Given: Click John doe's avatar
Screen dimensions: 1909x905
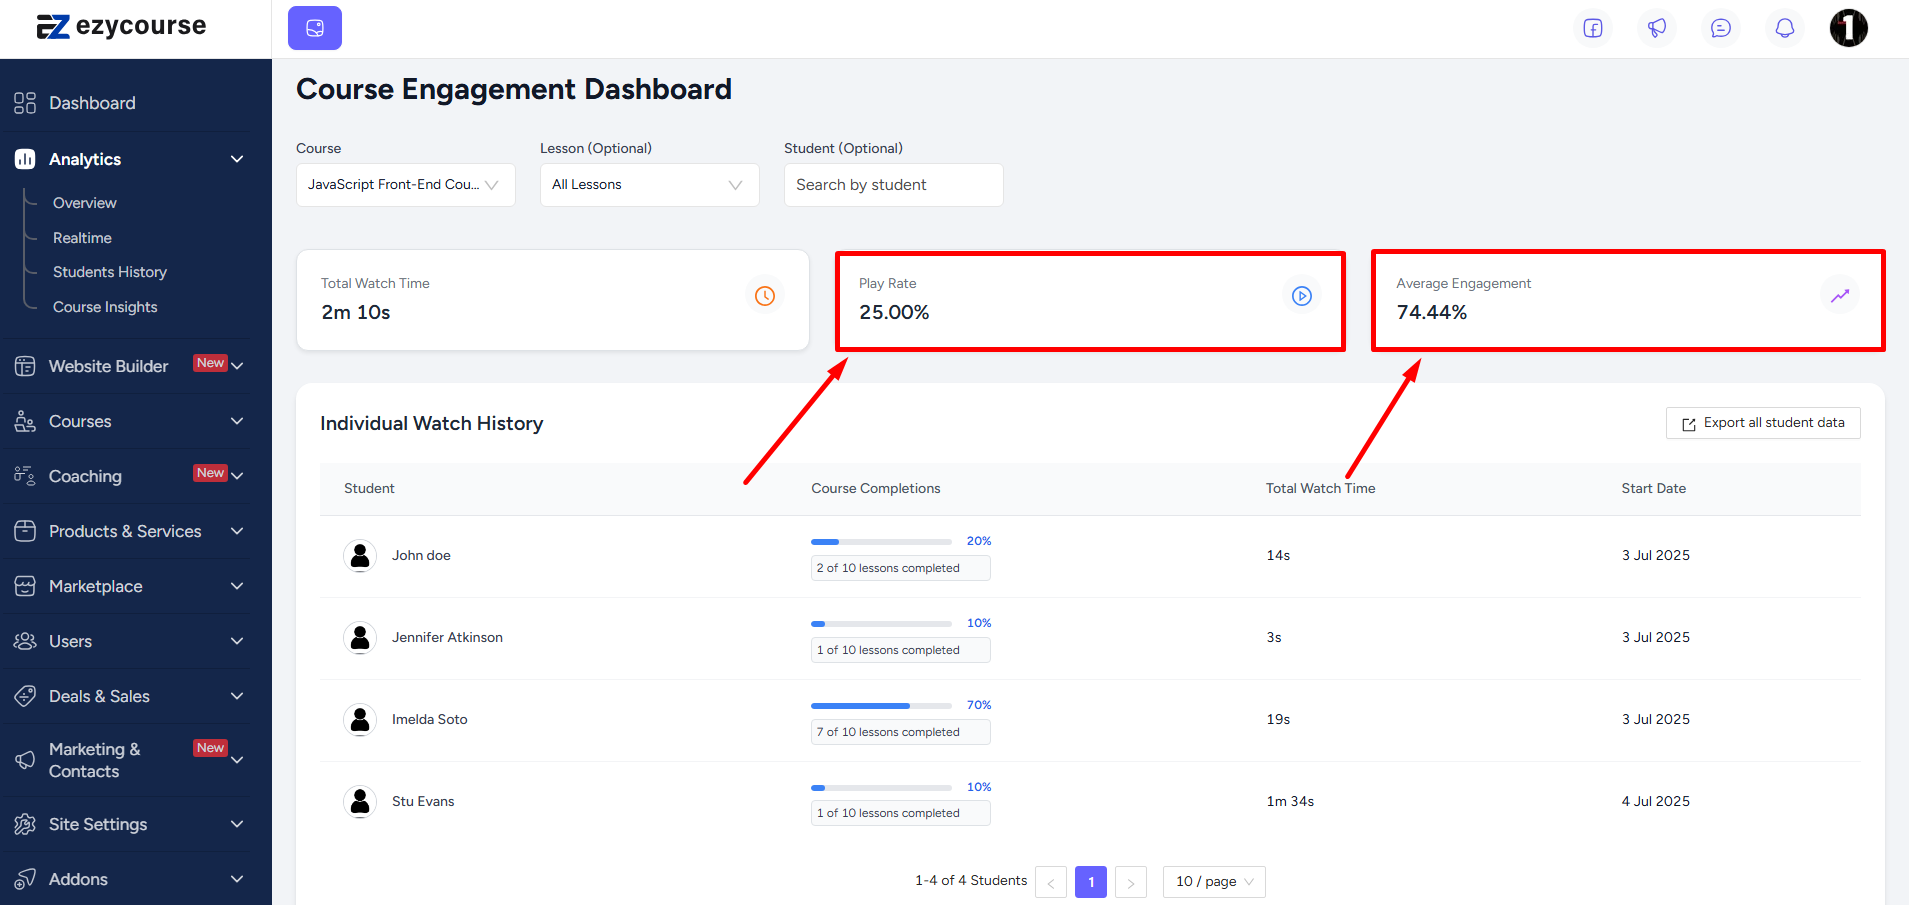Looking at the screenshot, I should [360, 555].
